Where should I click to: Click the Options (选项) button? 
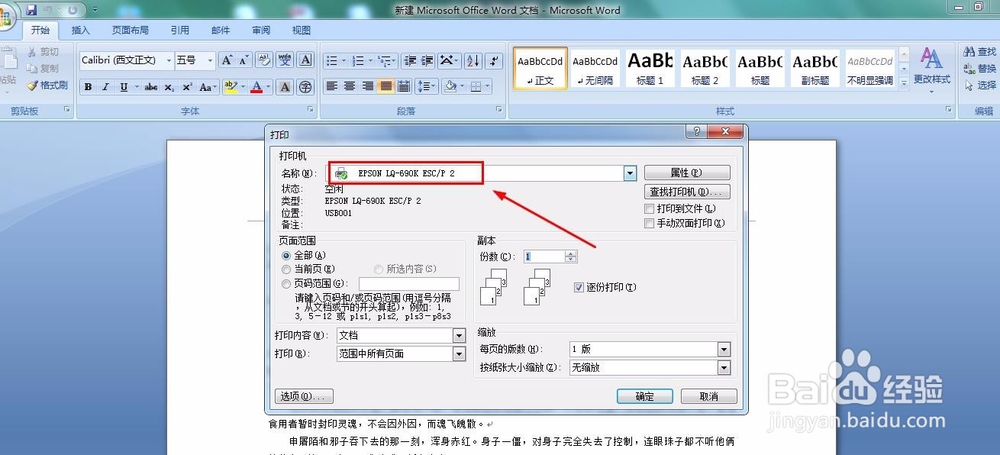coord(304,396)
